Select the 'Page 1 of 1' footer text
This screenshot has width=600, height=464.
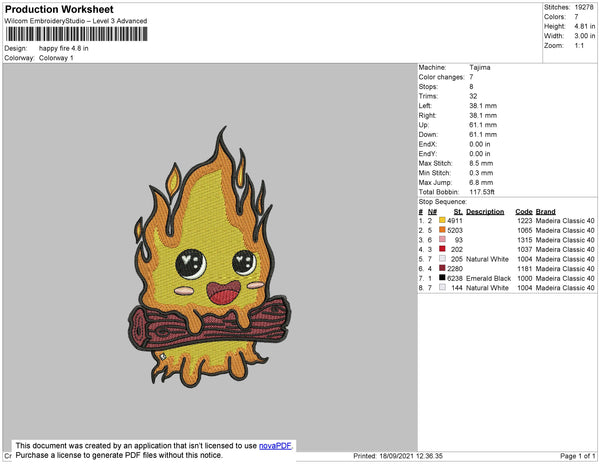pyautogui.click(x=578, y=456)
